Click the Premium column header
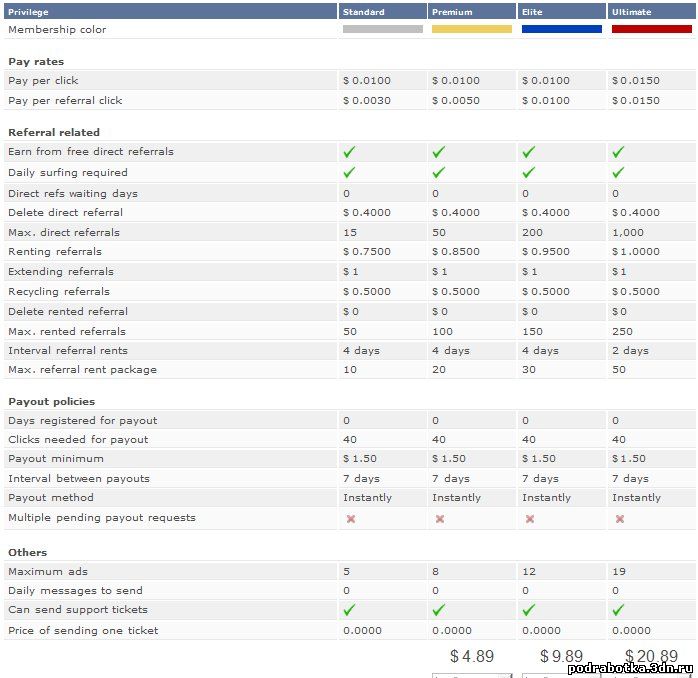The width and height of the screenshot is (698, 678). click(472, 12)
